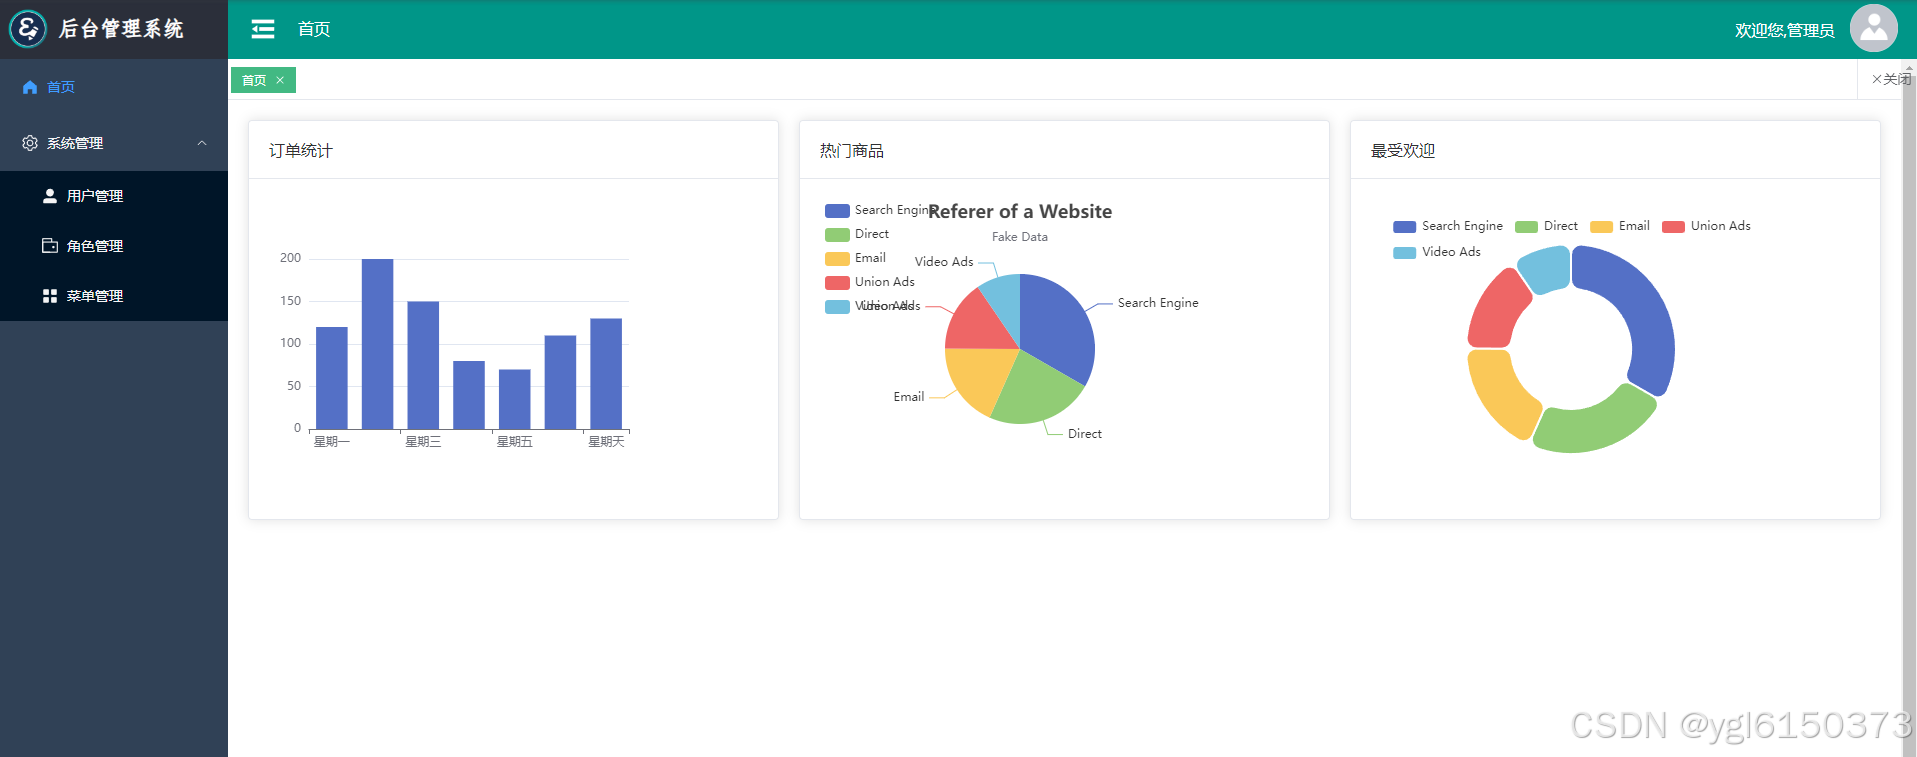Click 欢迎您,管理员 greeting text

[1785, 30]
